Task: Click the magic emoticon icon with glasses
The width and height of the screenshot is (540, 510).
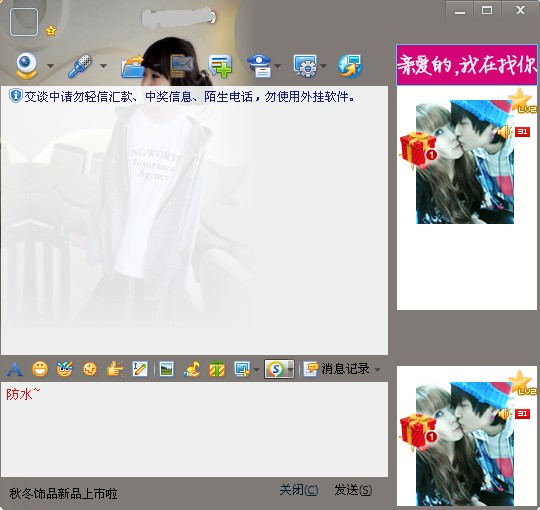Action: point(65,370)
